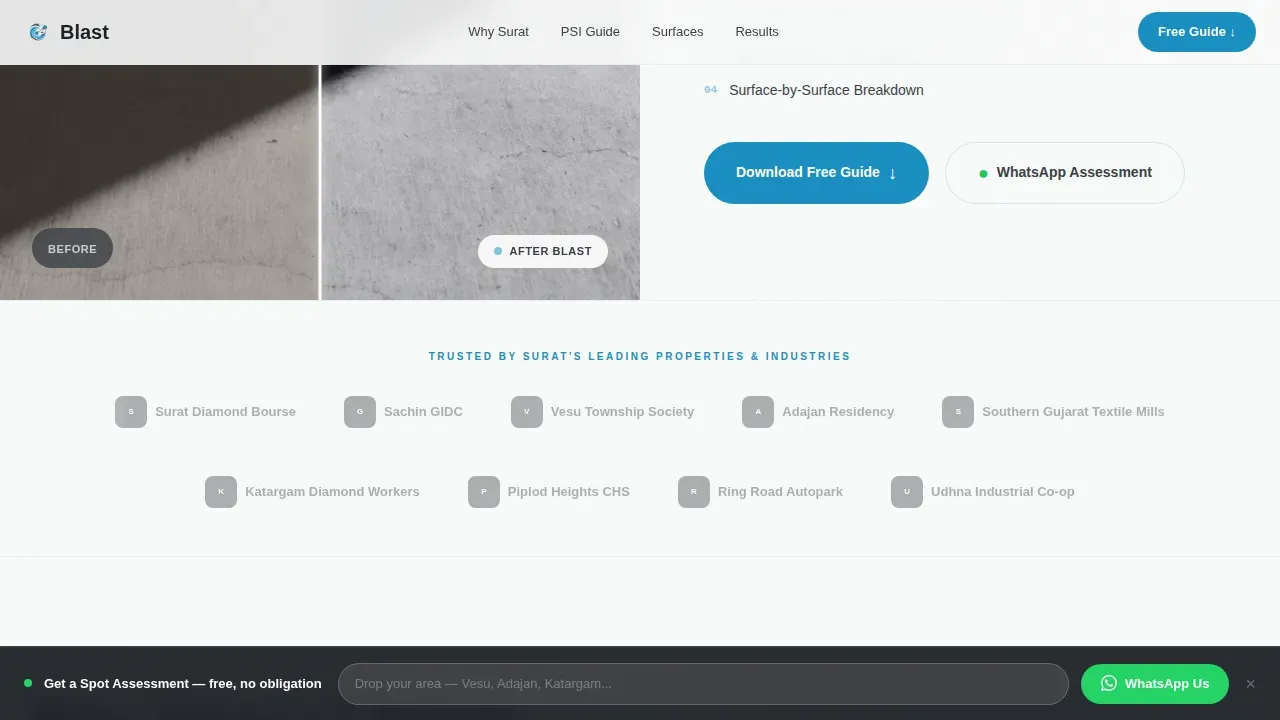
Task: Click the green WhatsApp Us button
Action: [1155, 684]
